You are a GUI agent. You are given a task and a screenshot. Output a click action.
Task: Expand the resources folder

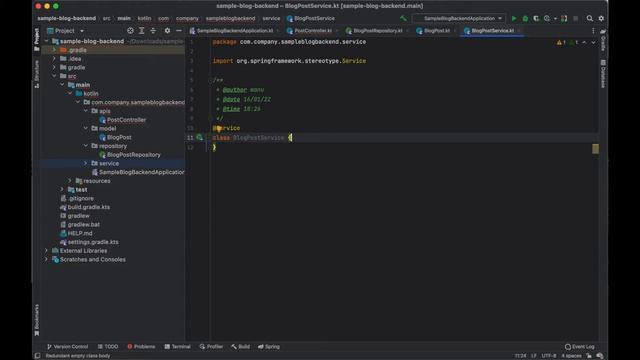[x=70, y=181]
